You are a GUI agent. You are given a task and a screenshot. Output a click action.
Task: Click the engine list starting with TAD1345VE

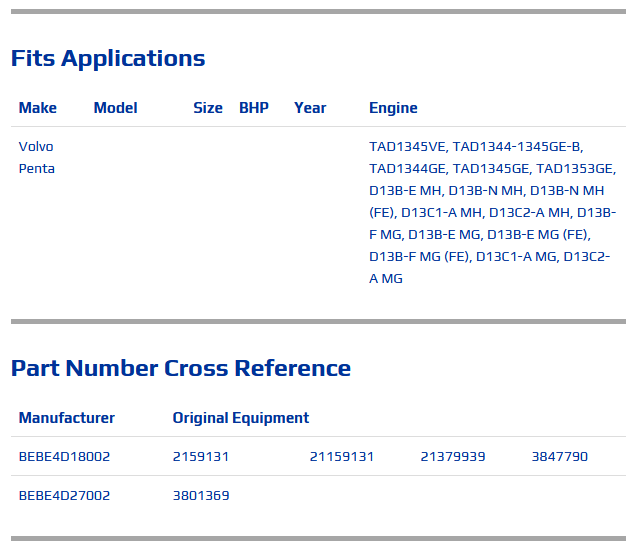(493, 212)
